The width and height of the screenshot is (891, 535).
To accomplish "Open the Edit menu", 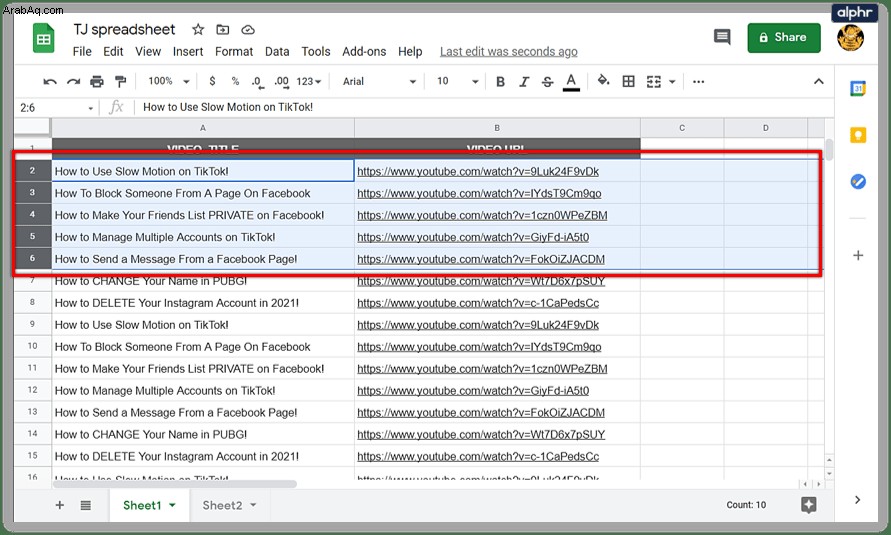I will 113,52.
